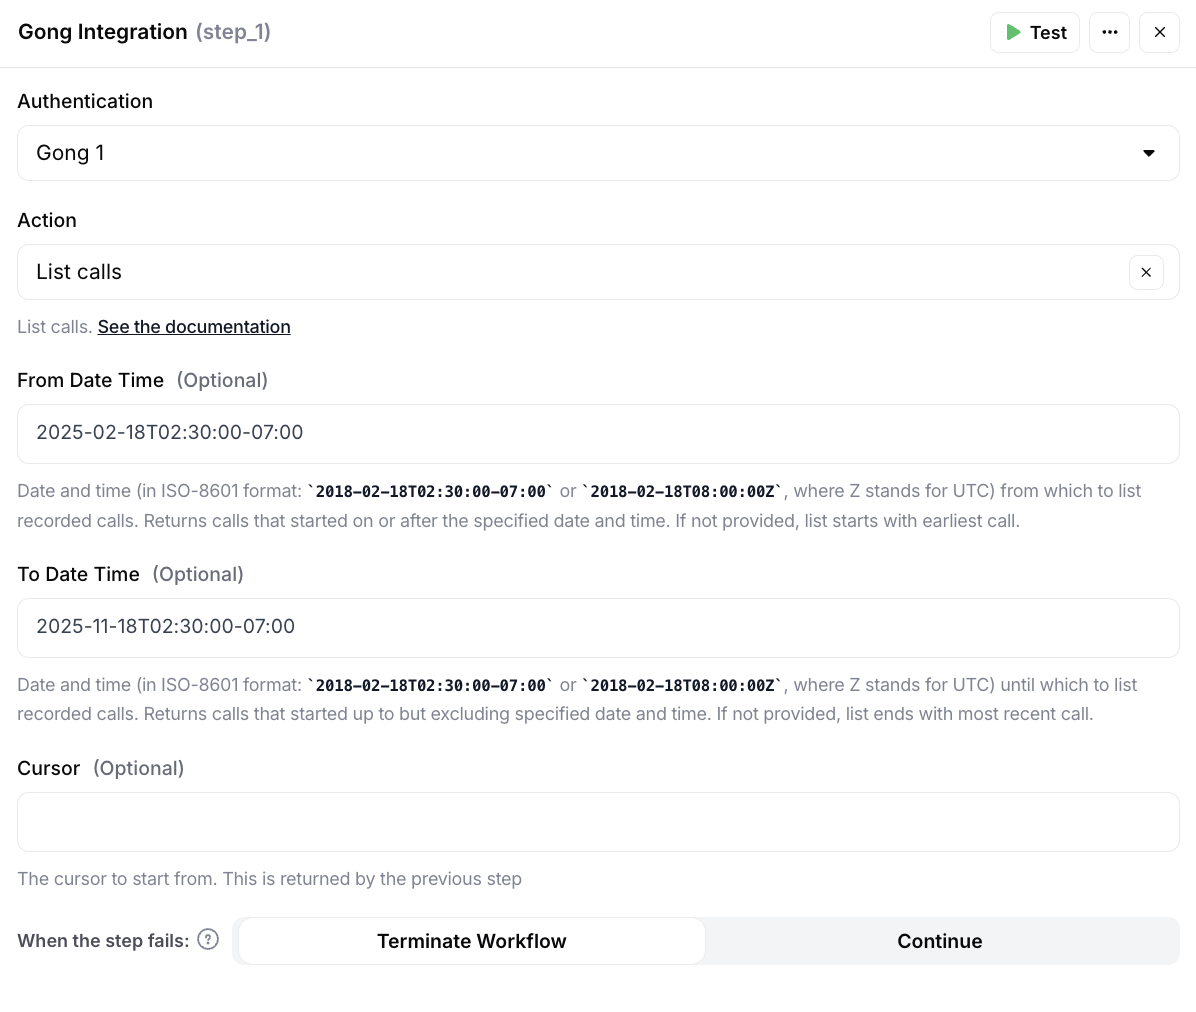This screenshot has height=1012, width=1196.
Task: Open the Action selector showing List calls
Action: [x=570, y=272]
